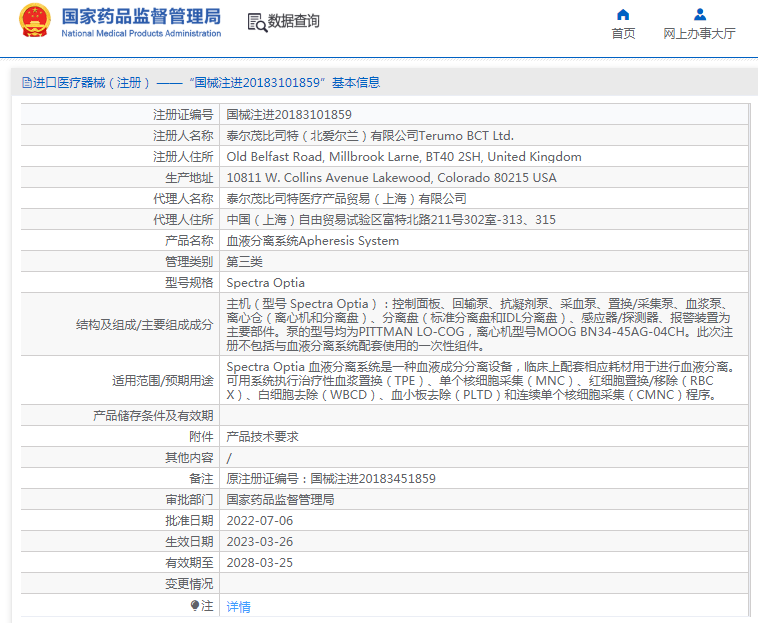
Task: Select expiry date 2028-03-25
Action: 260,563
